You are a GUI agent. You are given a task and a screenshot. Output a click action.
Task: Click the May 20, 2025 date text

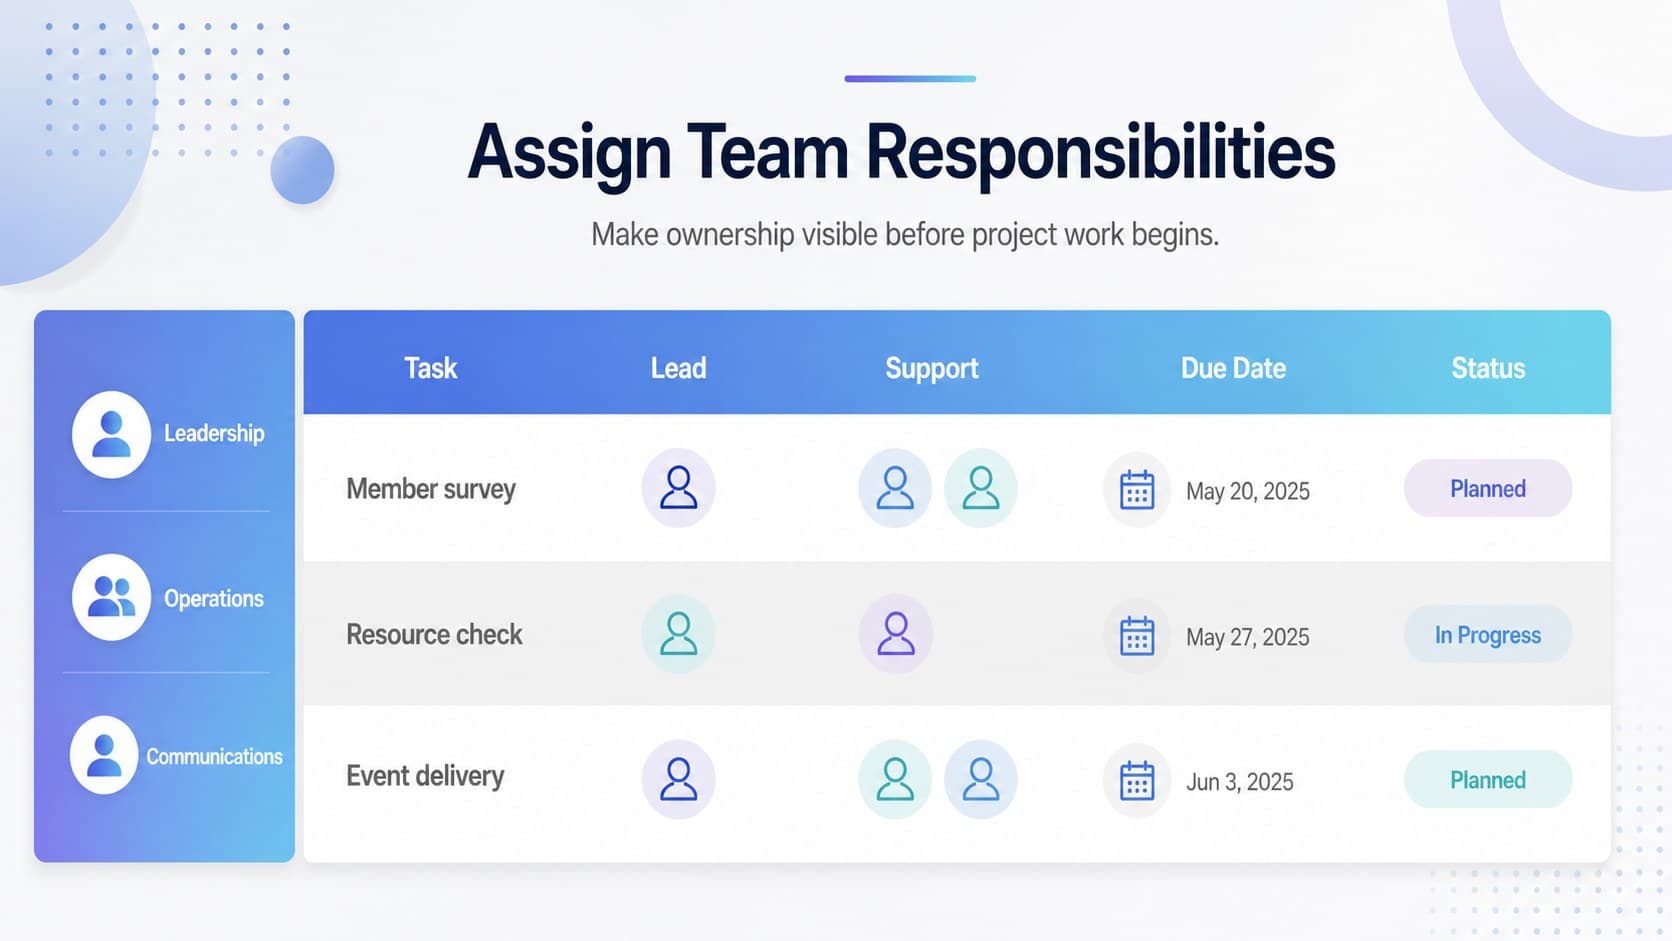coord(1247,491)
